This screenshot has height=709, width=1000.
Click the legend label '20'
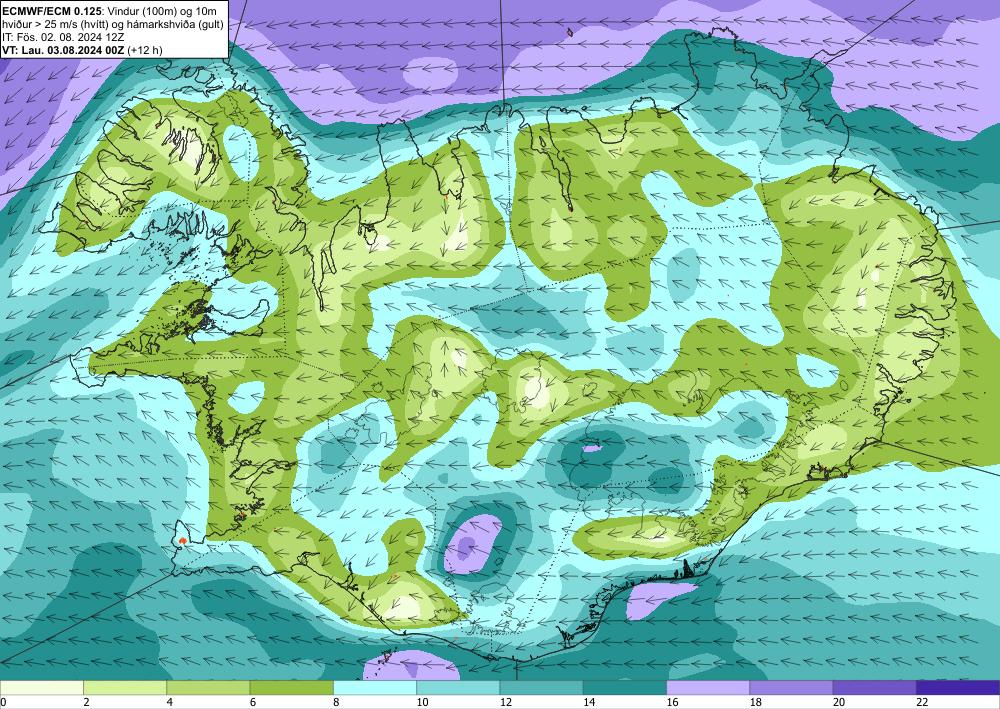click(x=839, y=702)
